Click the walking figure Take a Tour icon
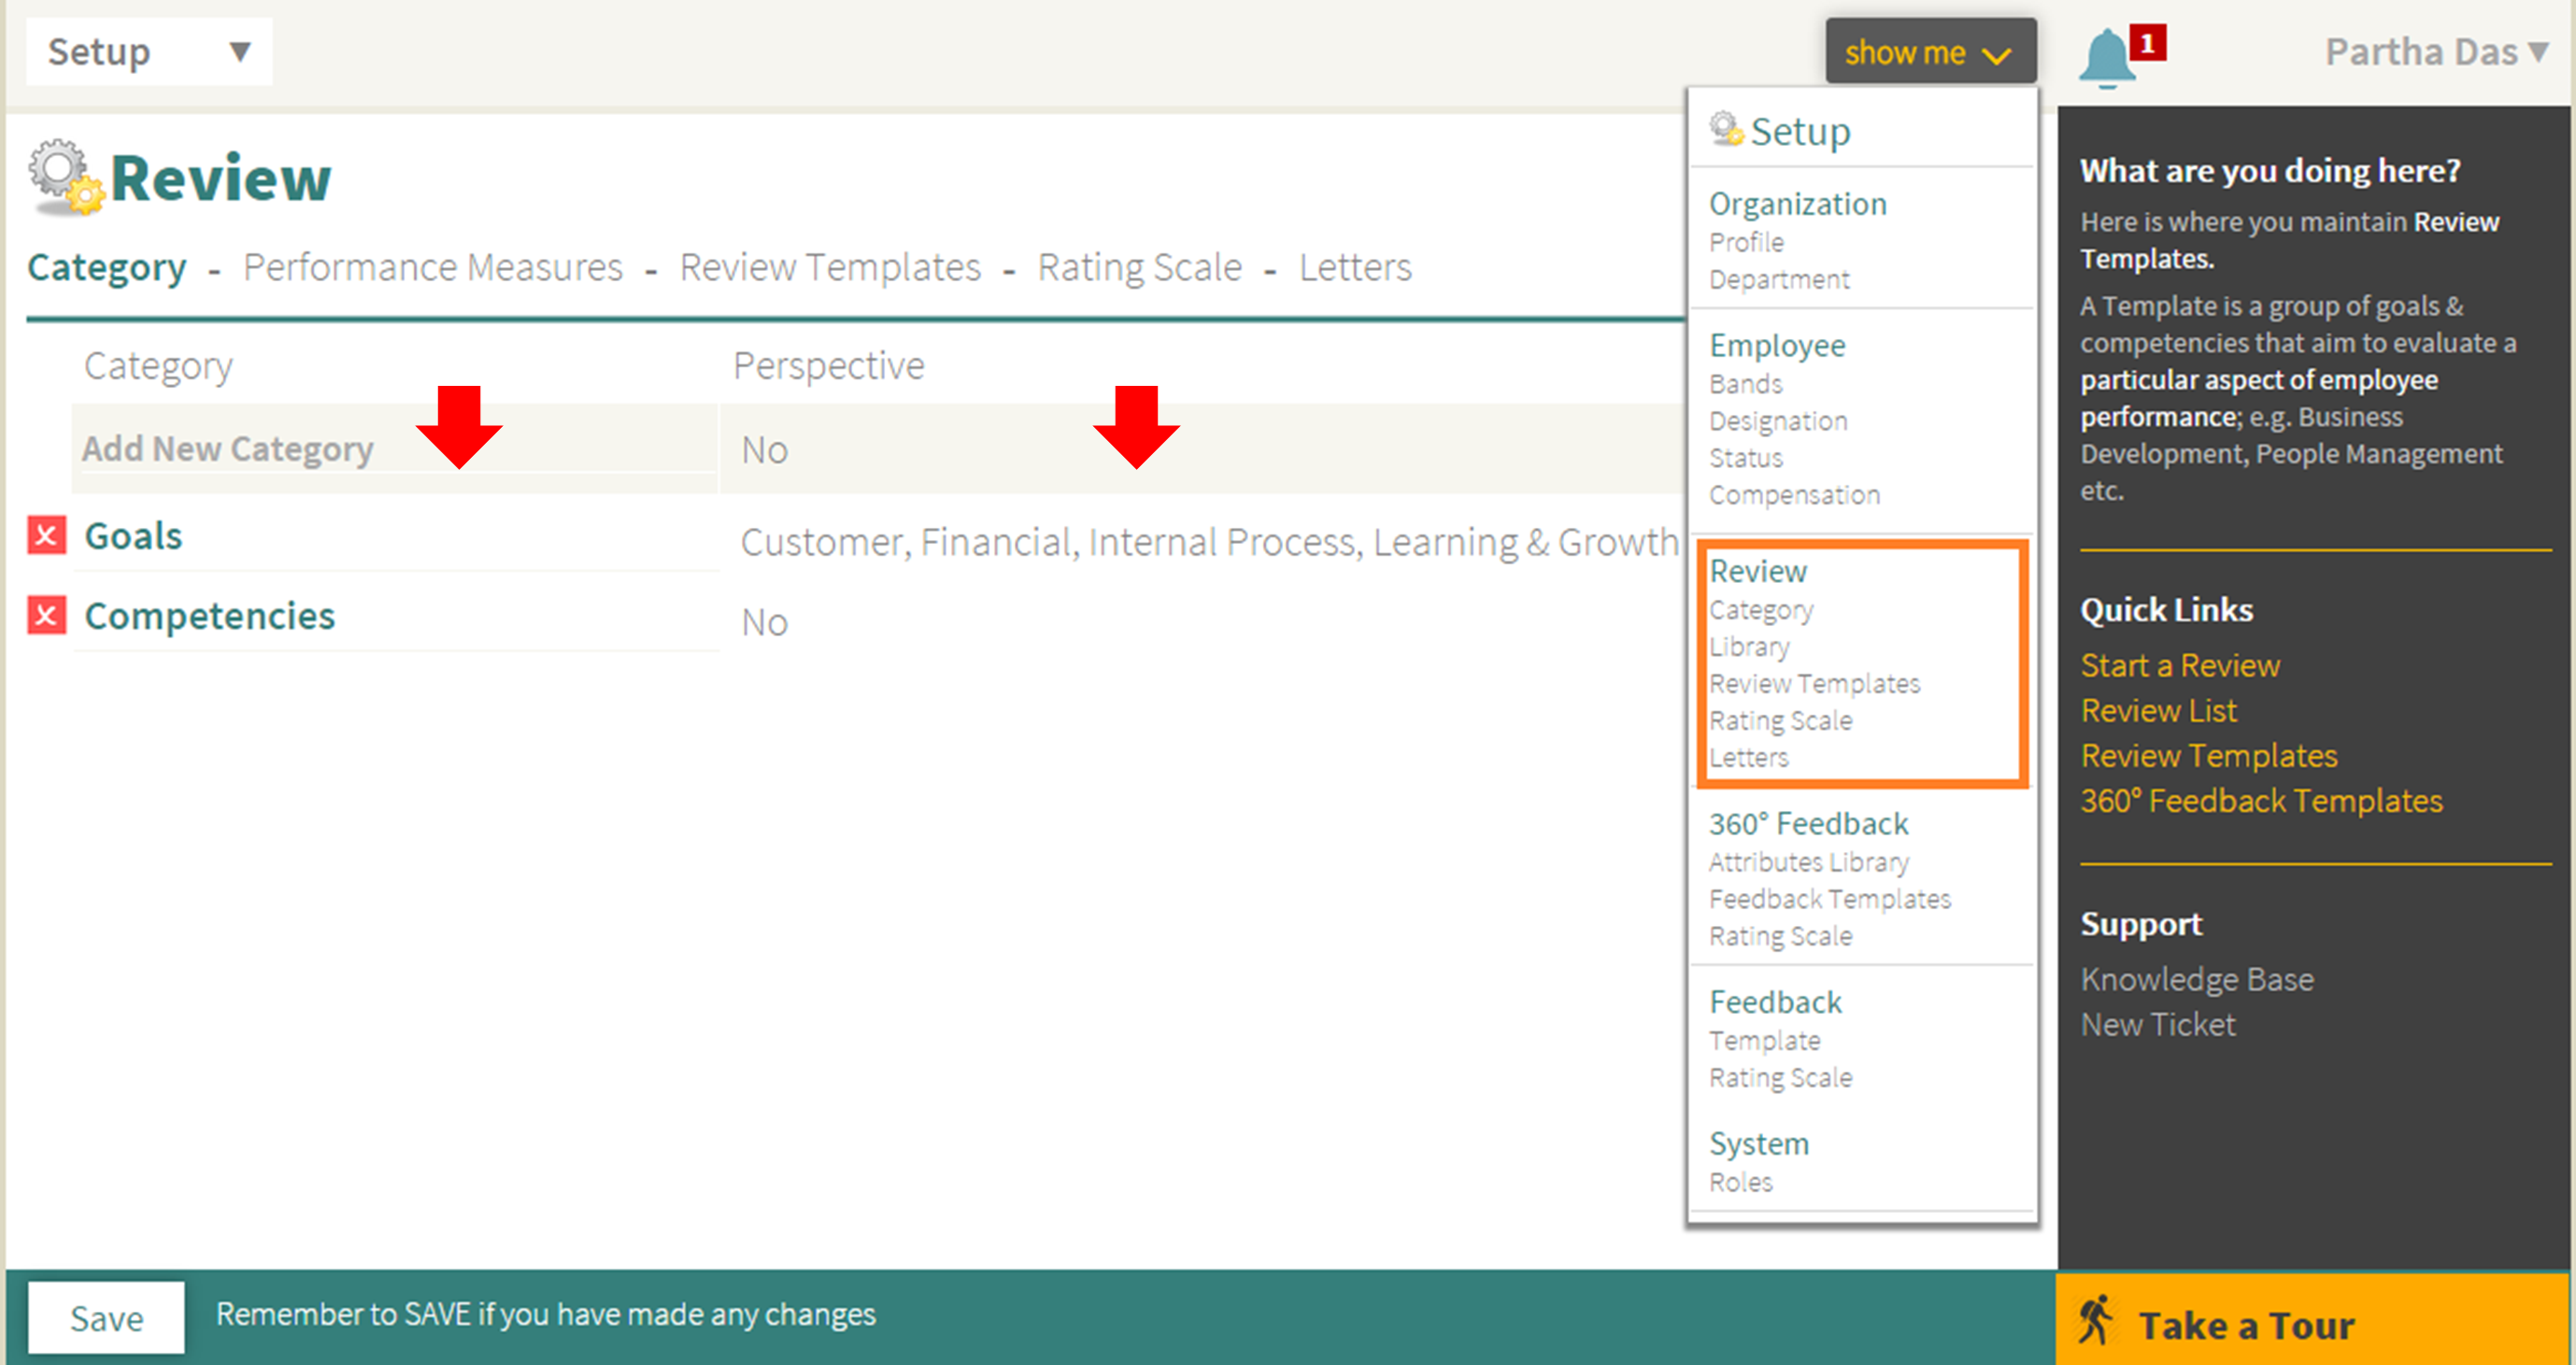This screenshot has width=2576, height=1365. pos(2095,1322)
